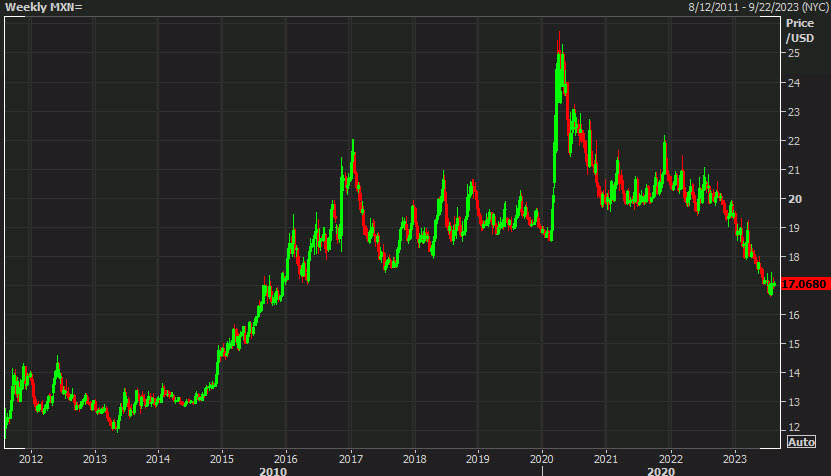831x476 pixels.
Task: Click the 2016 year label on time axis
Action: tap(286, 459)
